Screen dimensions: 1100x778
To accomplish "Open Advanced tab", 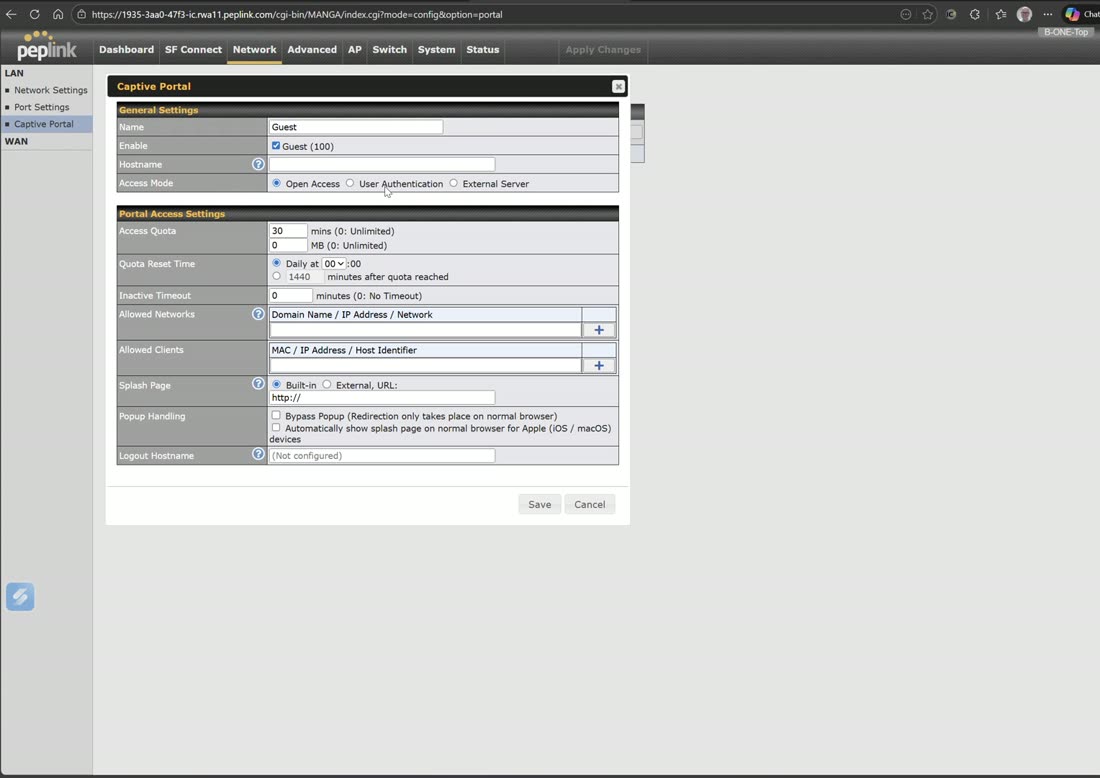I will pos(312,50).
